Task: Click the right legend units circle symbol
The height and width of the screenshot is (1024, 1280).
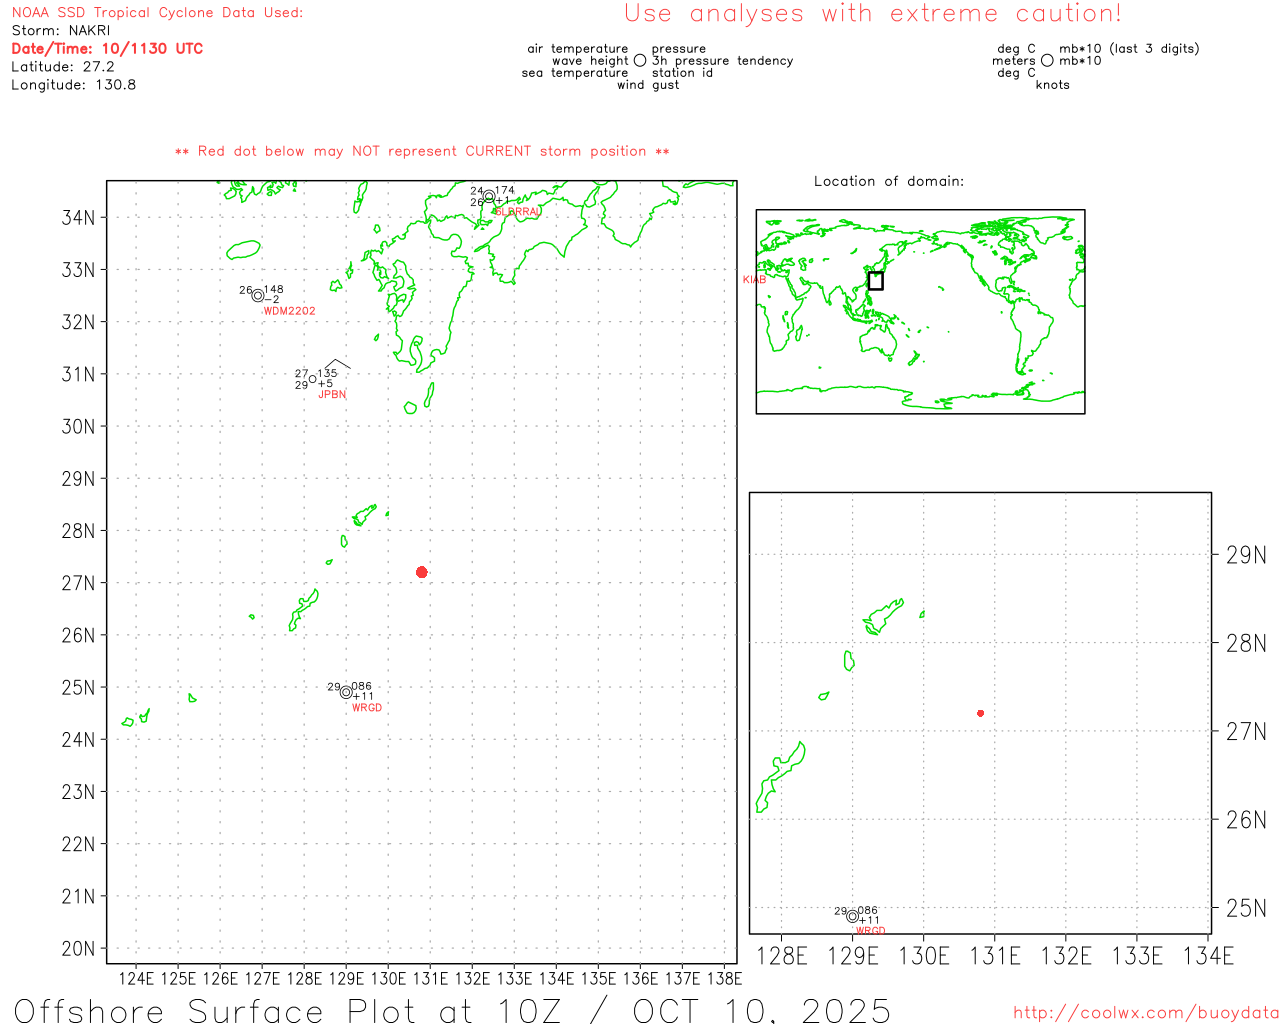Action: click(x=1047, y=61)
